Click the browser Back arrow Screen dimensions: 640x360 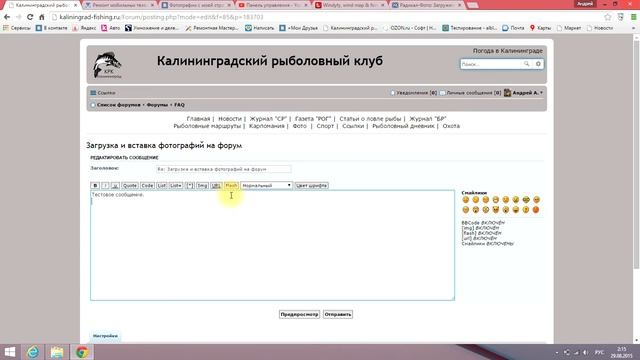click(7, 17)
